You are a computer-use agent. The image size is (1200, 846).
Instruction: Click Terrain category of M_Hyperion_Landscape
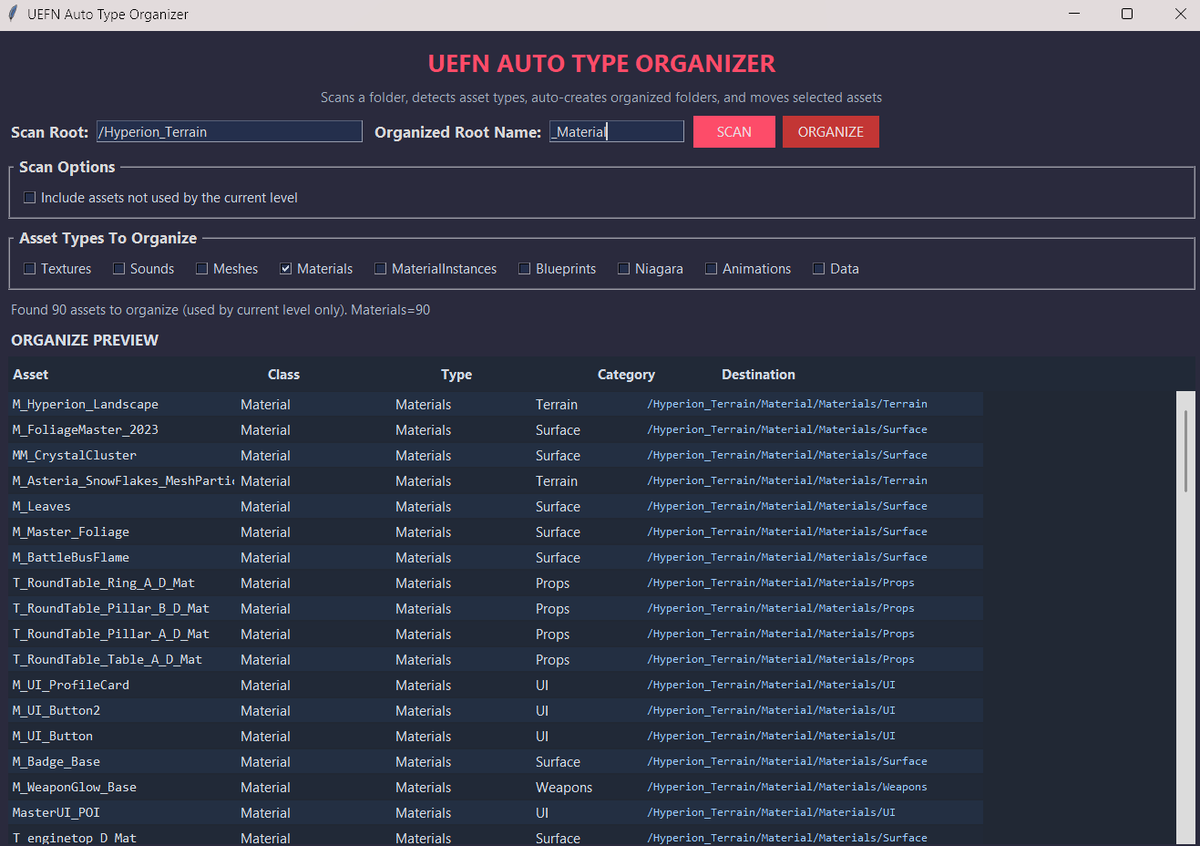pyautogui.click(x=557, y=405)
